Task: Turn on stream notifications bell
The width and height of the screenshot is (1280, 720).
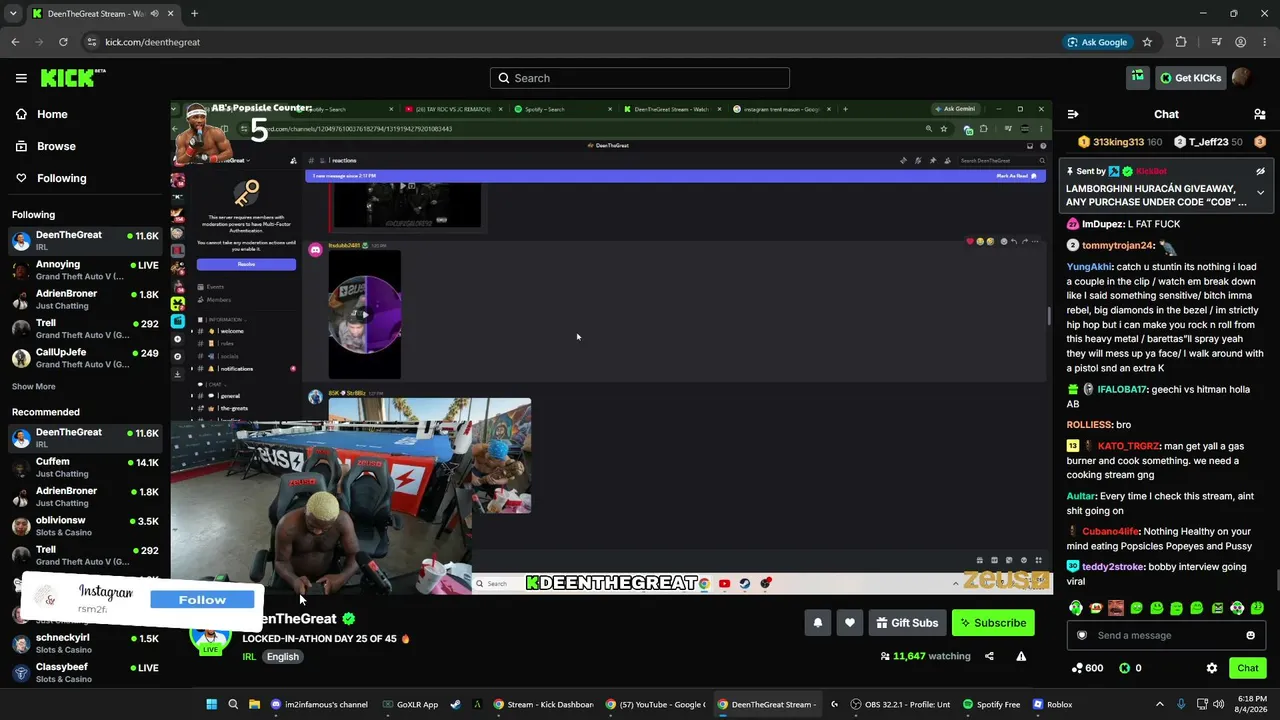Action: coord(817,623)
